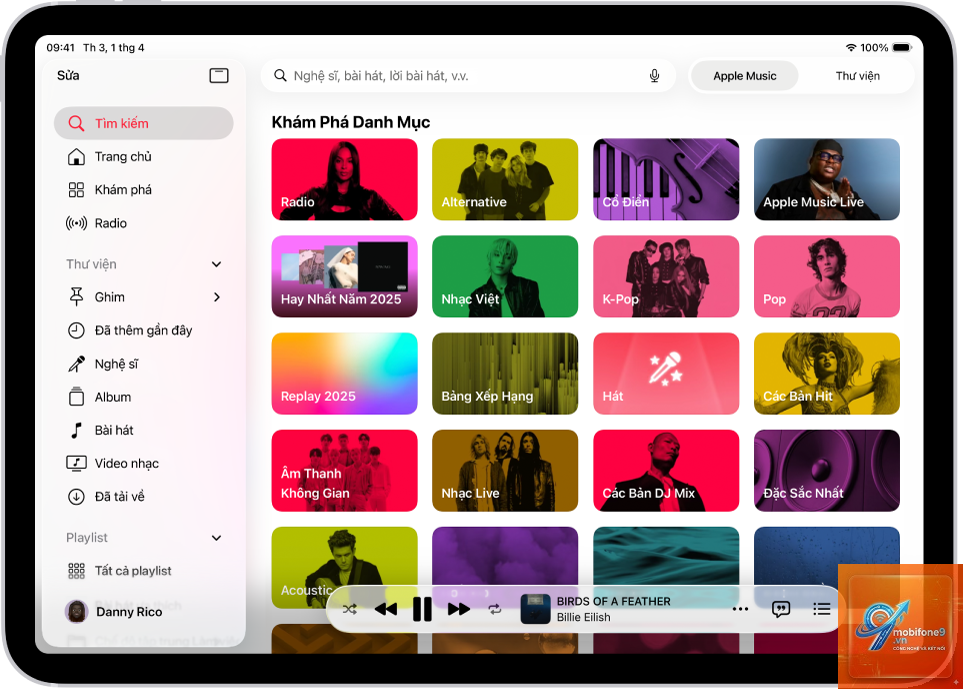Screen dimensions: 963x689
Task: Open Danny Rico profile
Action: pos(114,612)
